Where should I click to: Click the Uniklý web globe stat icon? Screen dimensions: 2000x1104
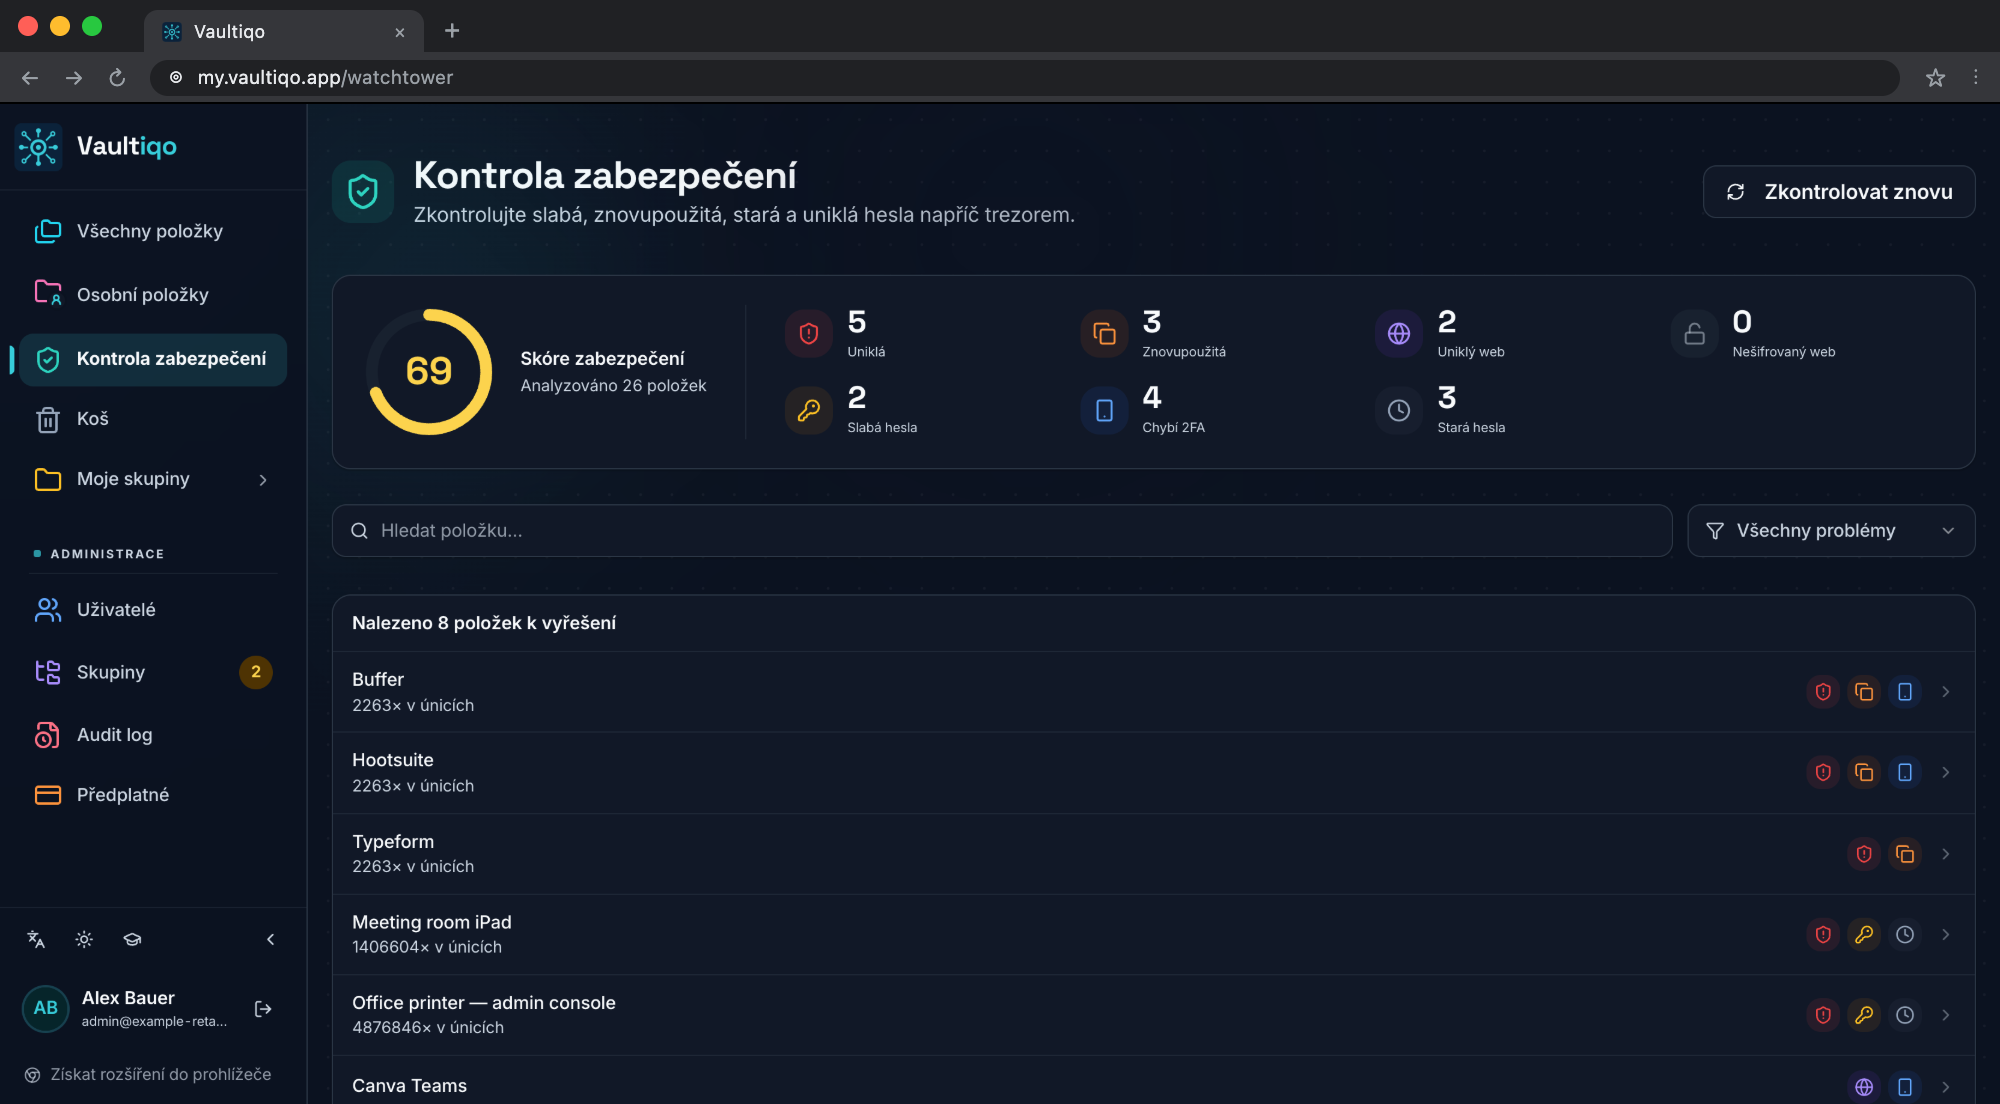click(1399, 334)
